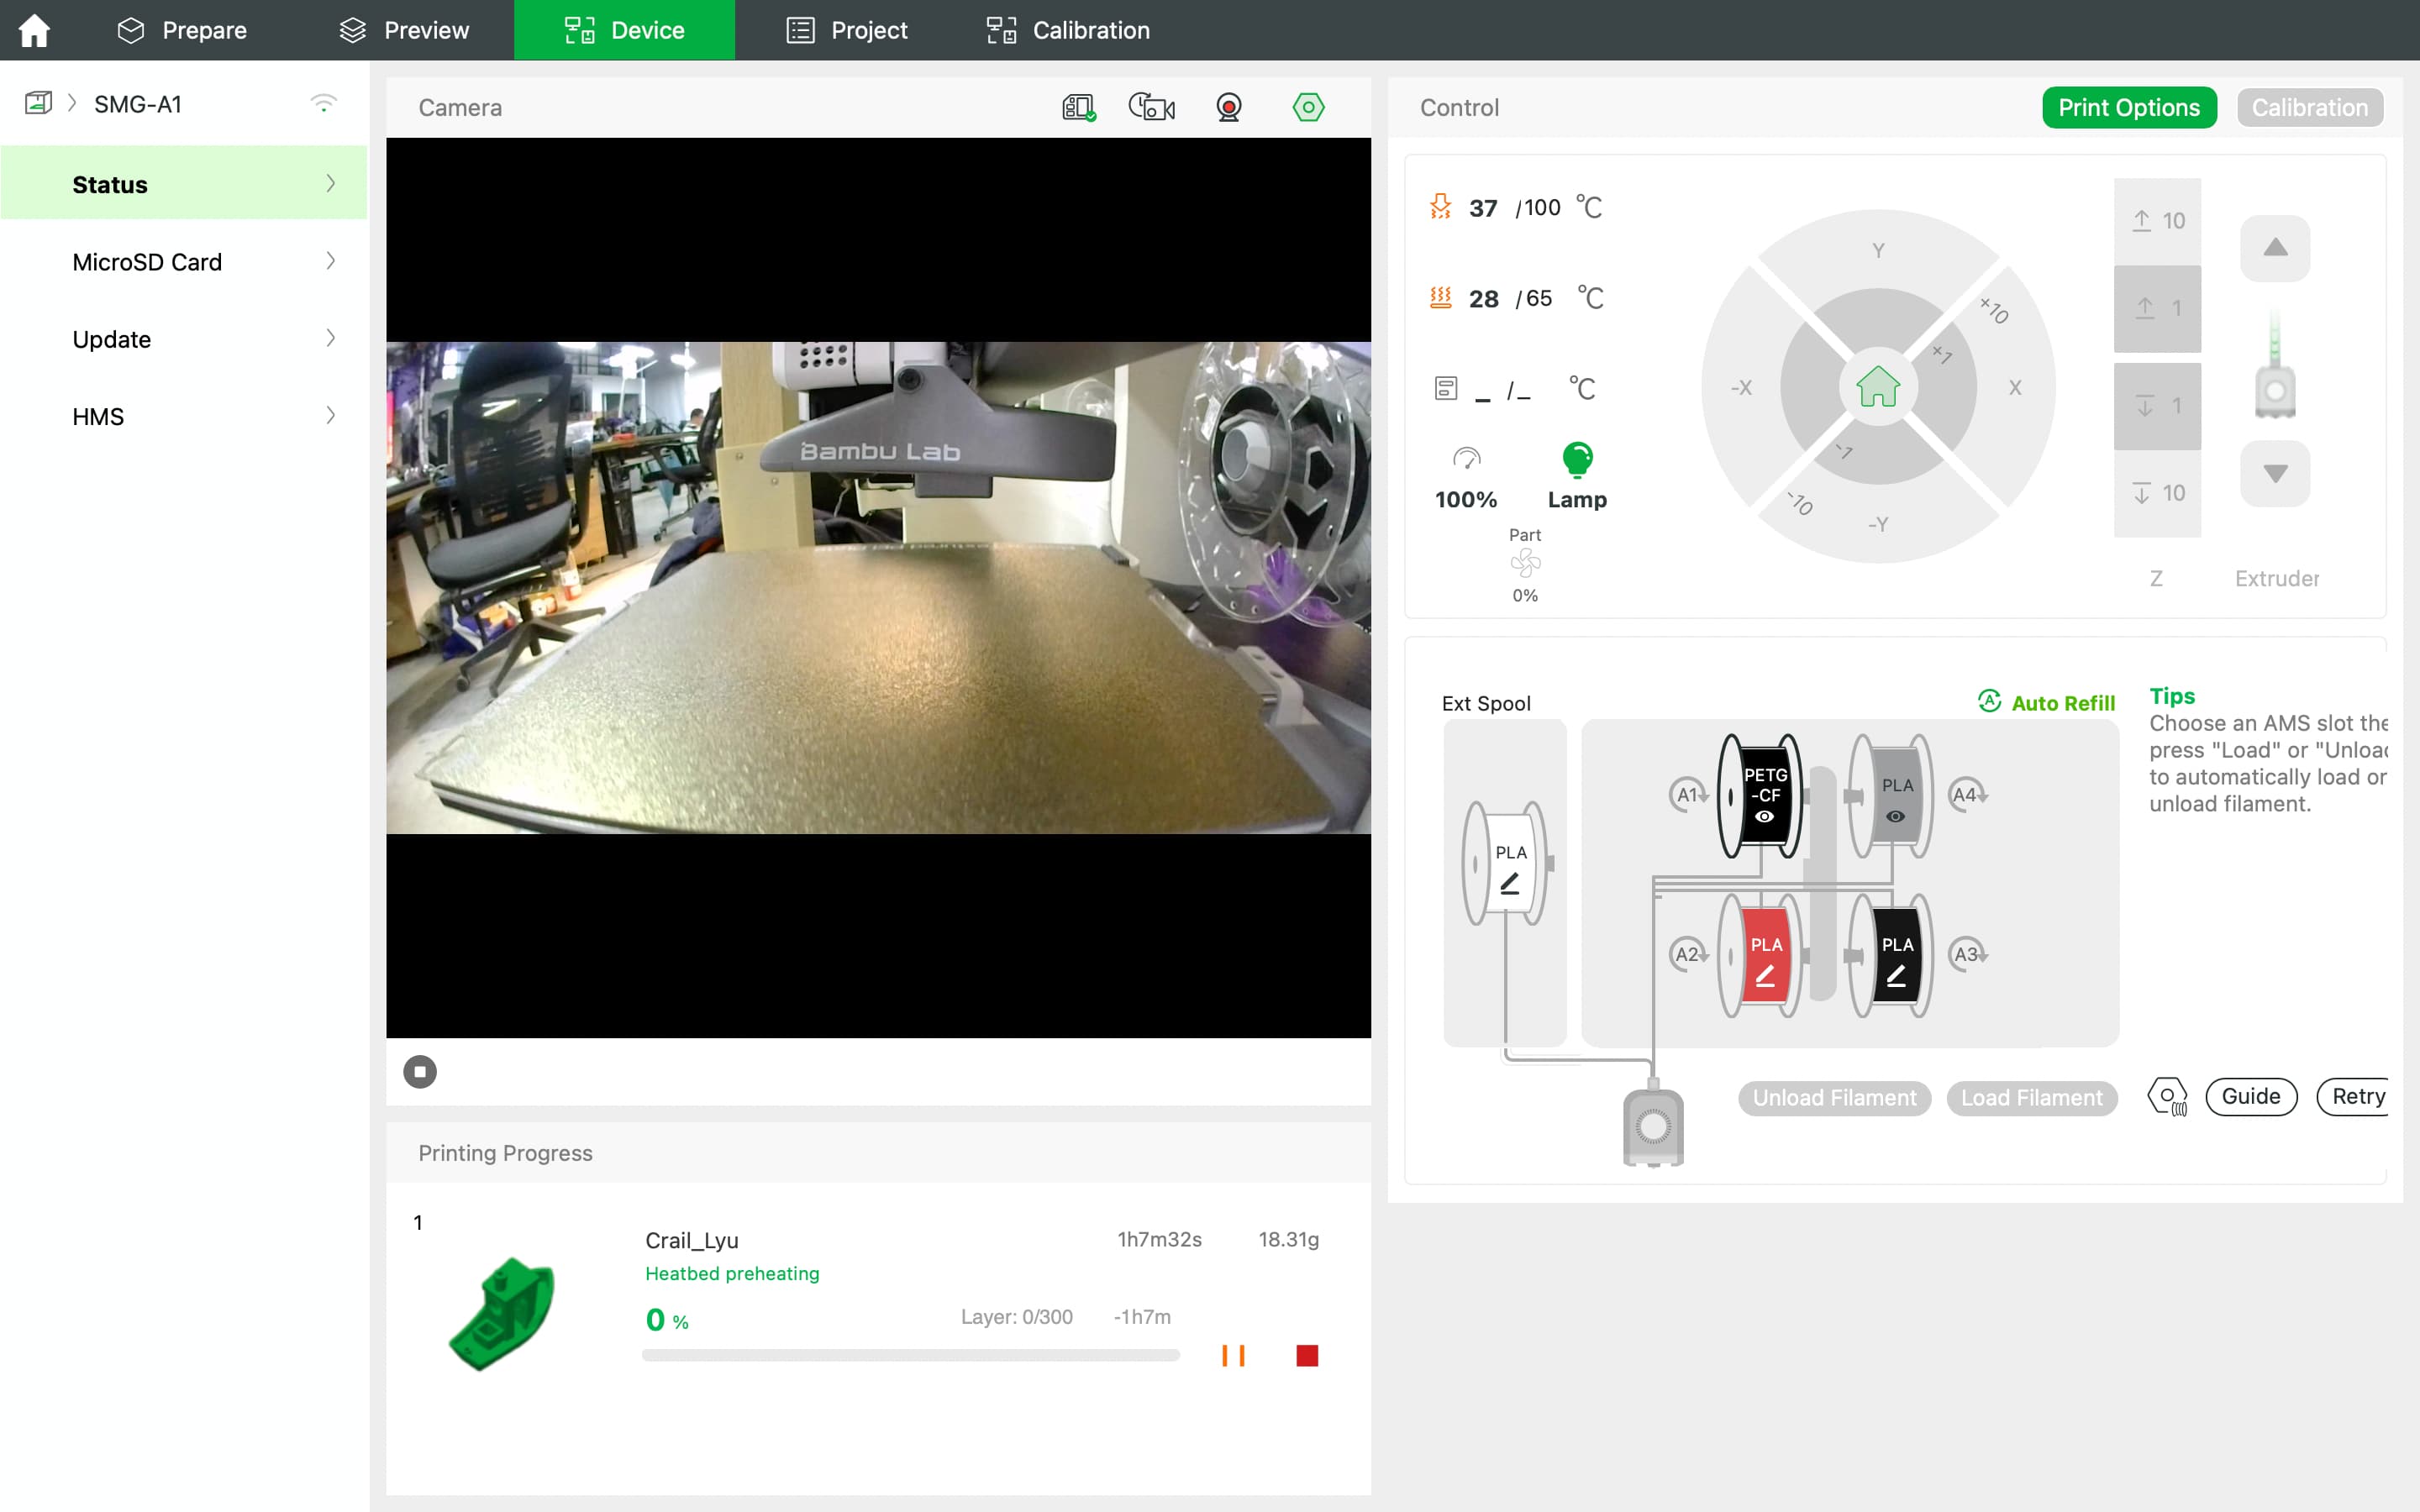Viewport: 2420px width, 1512px height.
Task: Click the A2 slot refresh icon
Action: tap(1687, 954)
